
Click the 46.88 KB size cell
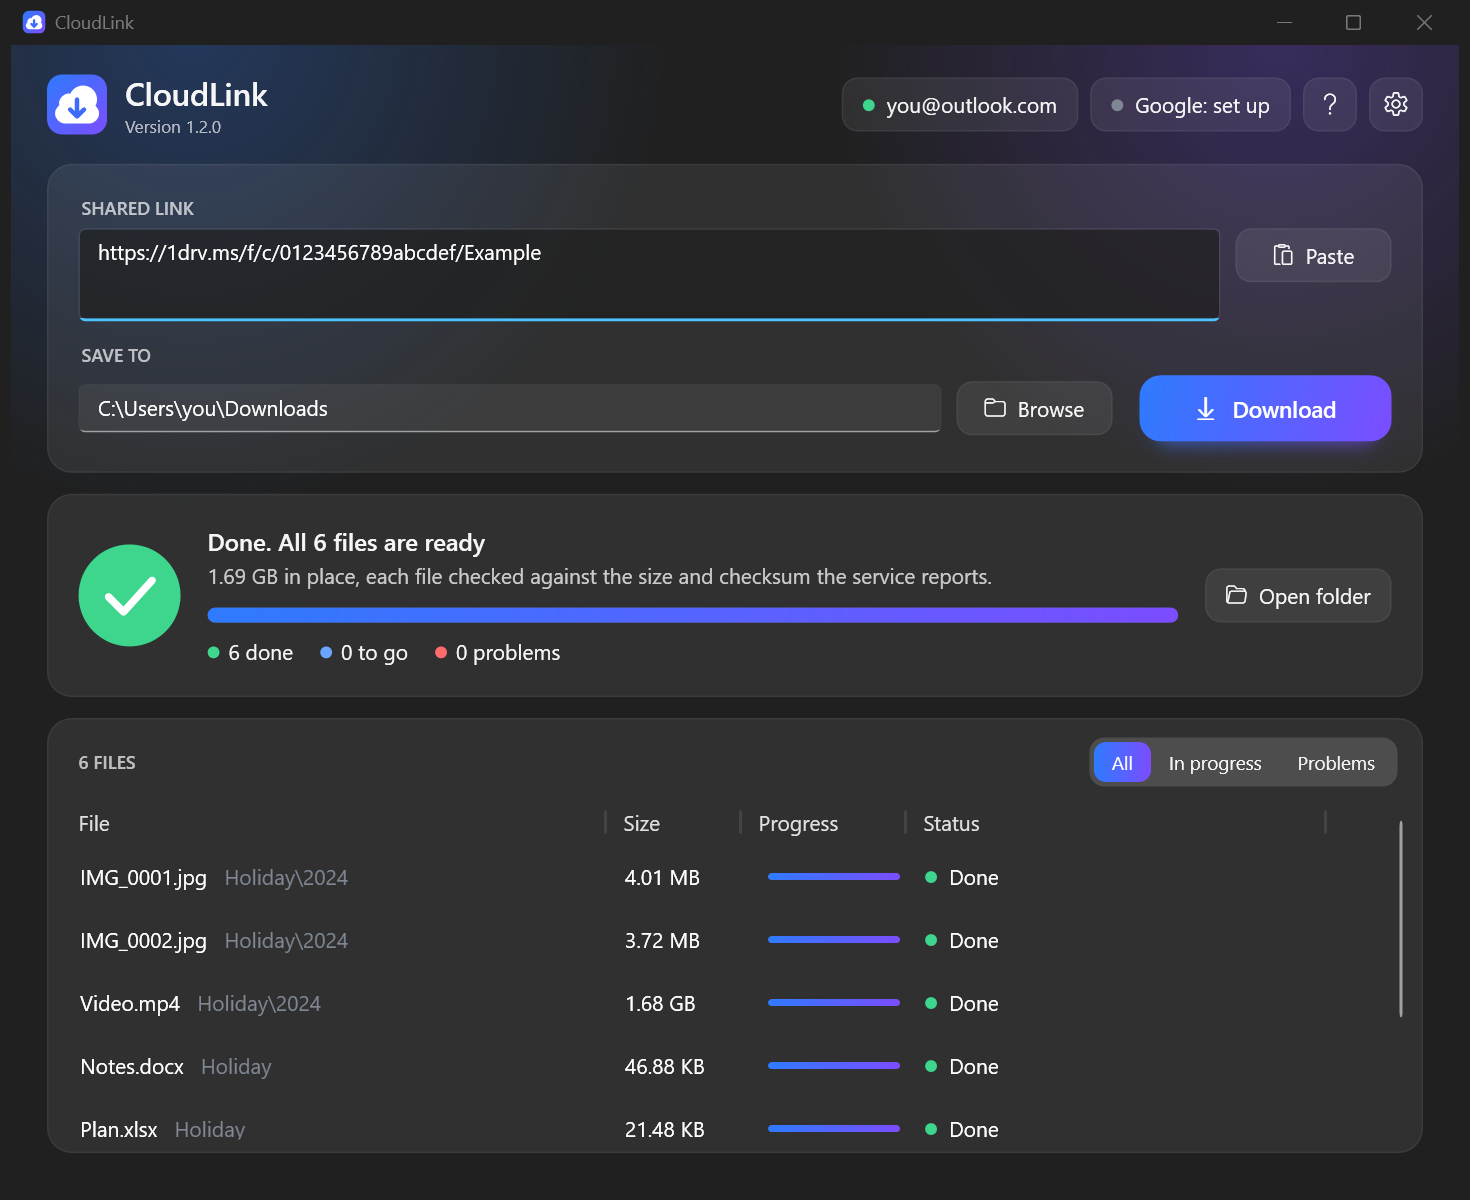[x=664, y=1067]
